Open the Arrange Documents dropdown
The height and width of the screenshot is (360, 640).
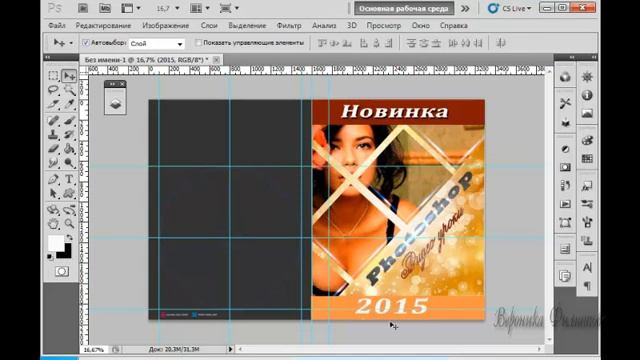click(200, 8)
